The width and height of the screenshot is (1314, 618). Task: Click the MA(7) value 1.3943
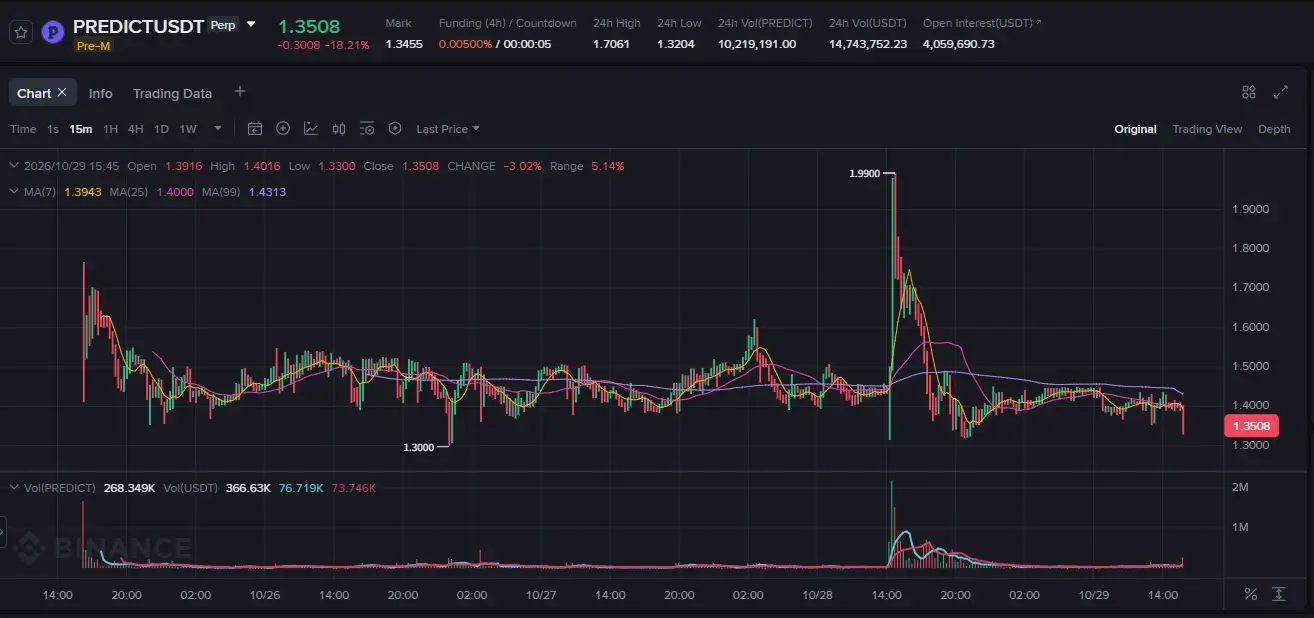[83, 192]
